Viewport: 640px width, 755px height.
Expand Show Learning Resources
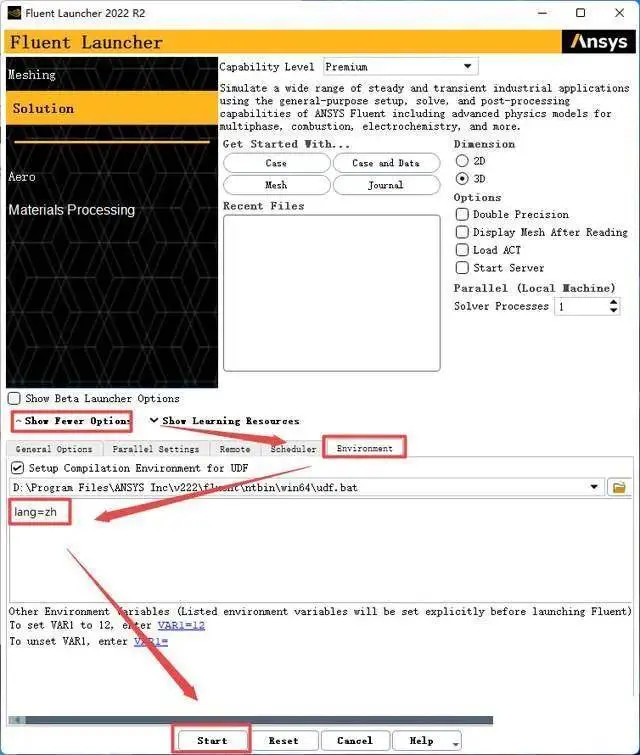tap(224, 421)
